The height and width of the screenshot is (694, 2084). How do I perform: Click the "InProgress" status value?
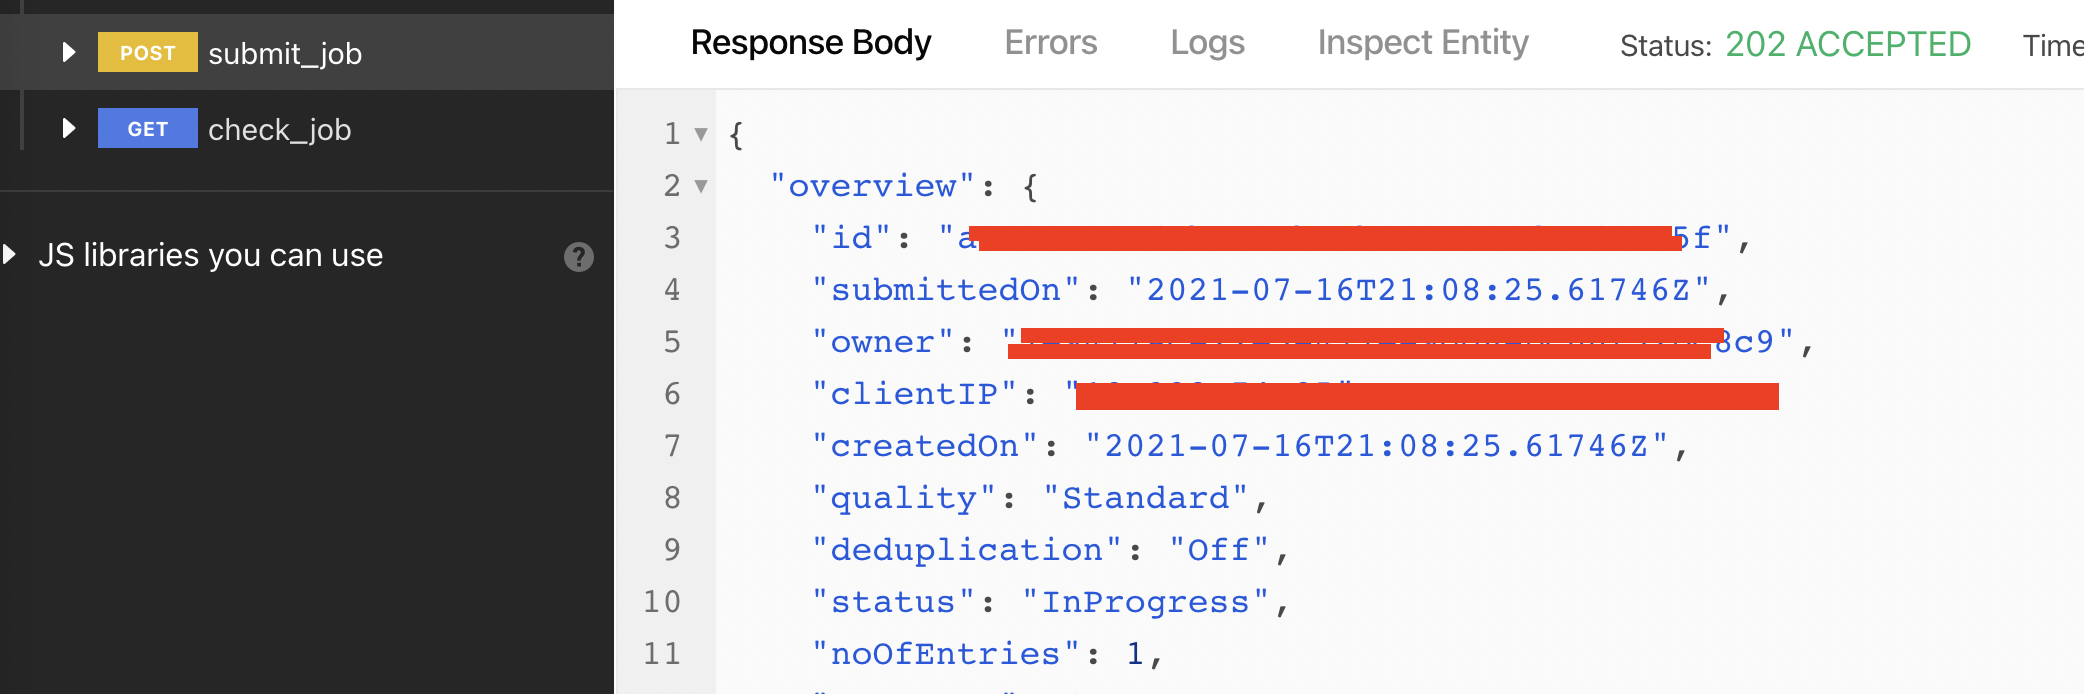1145,602
